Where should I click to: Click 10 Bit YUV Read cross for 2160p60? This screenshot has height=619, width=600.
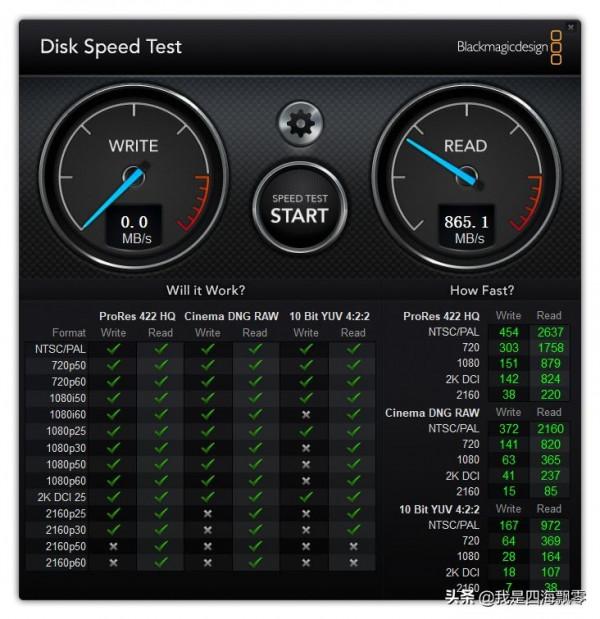point(353,563)
